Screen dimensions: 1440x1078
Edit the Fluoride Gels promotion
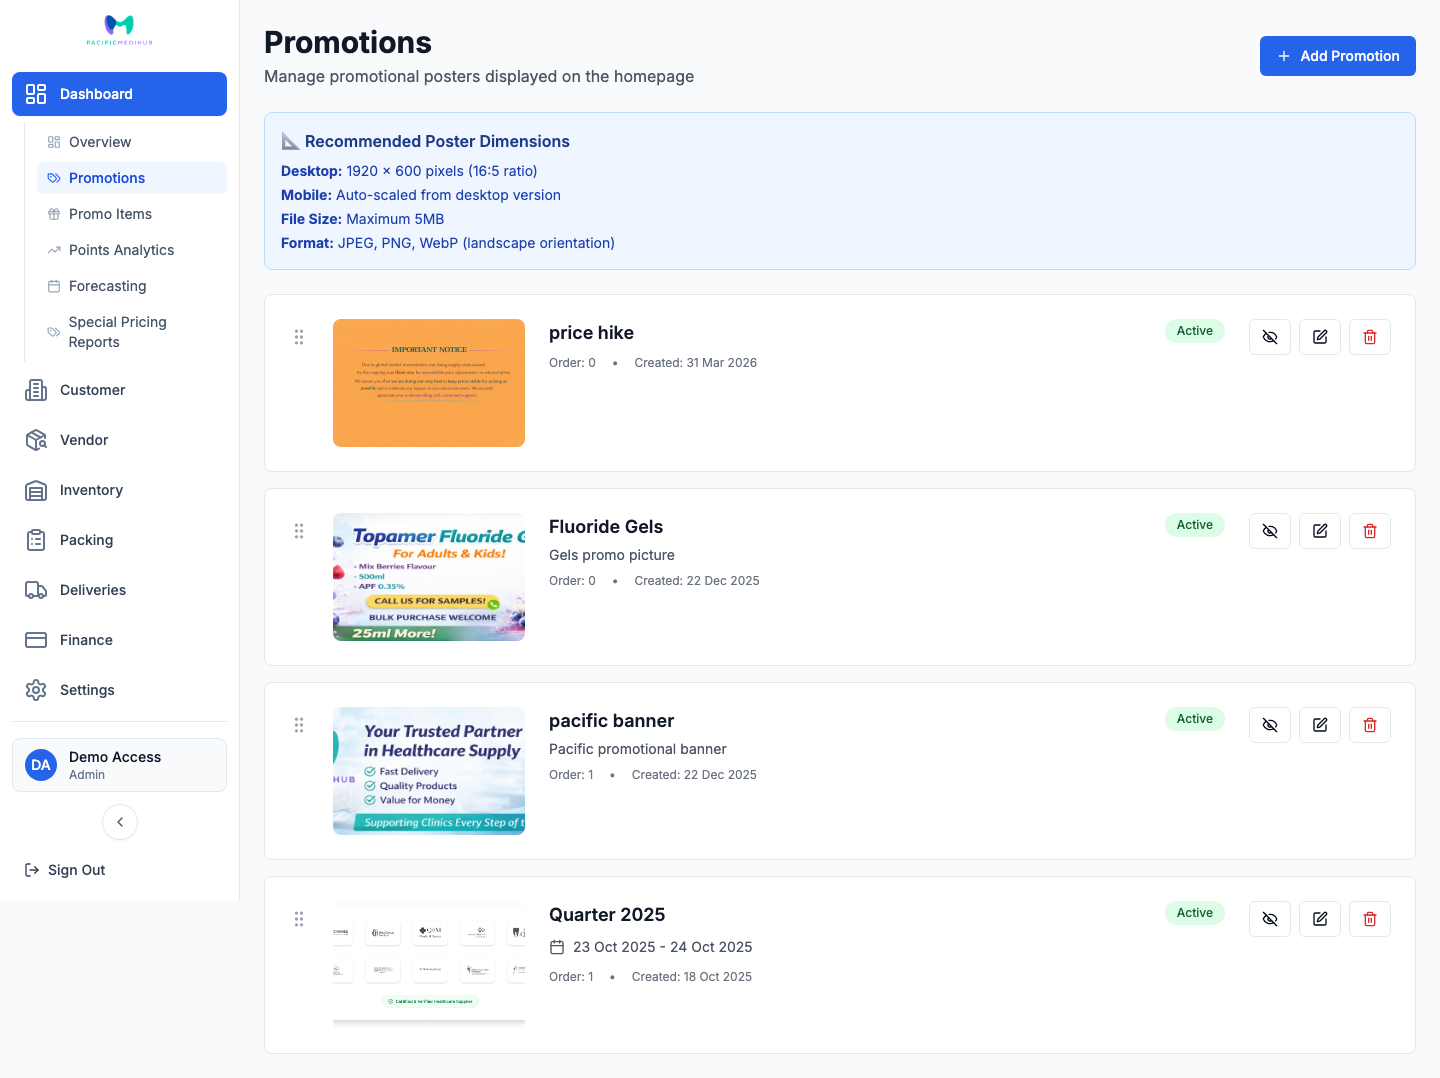(x=1320, y=531)
